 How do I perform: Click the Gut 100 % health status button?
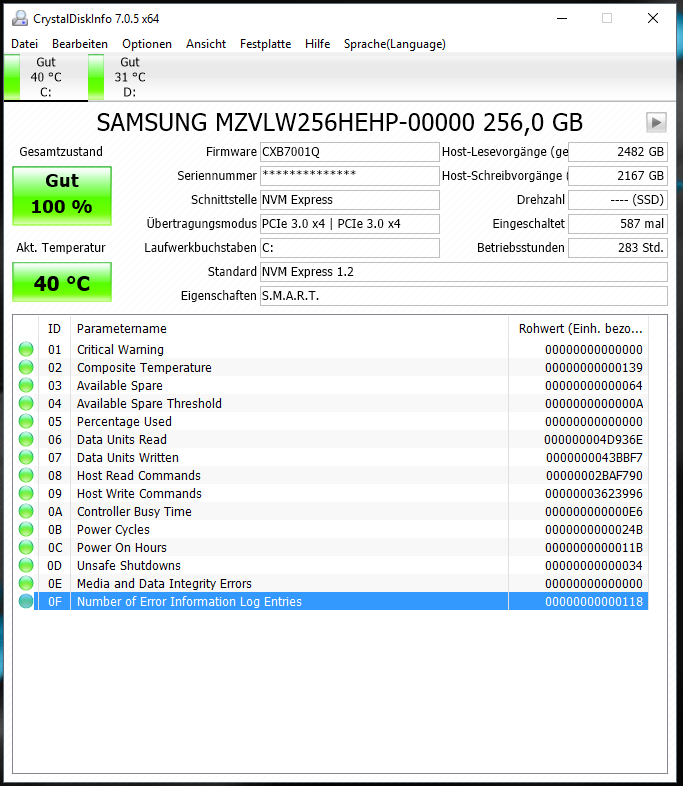pos(62,195)
